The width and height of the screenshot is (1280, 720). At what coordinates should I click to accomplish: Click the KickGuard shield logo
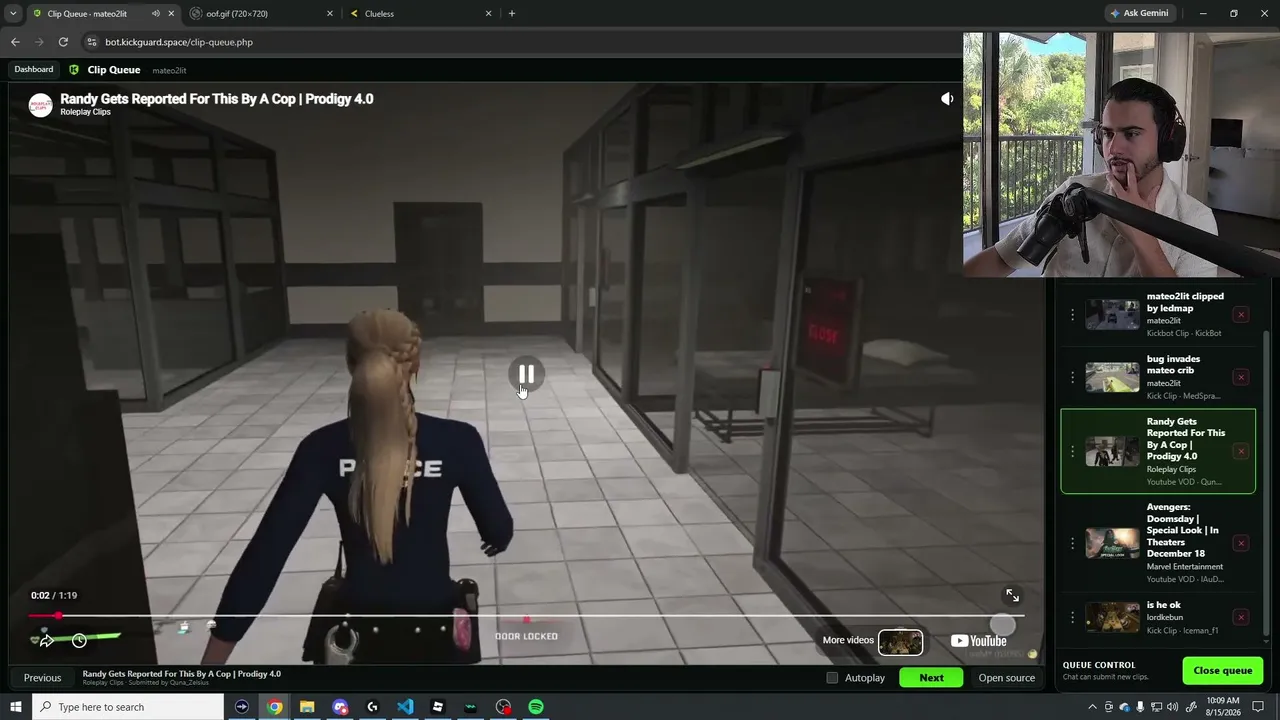(x=74, y=70)
